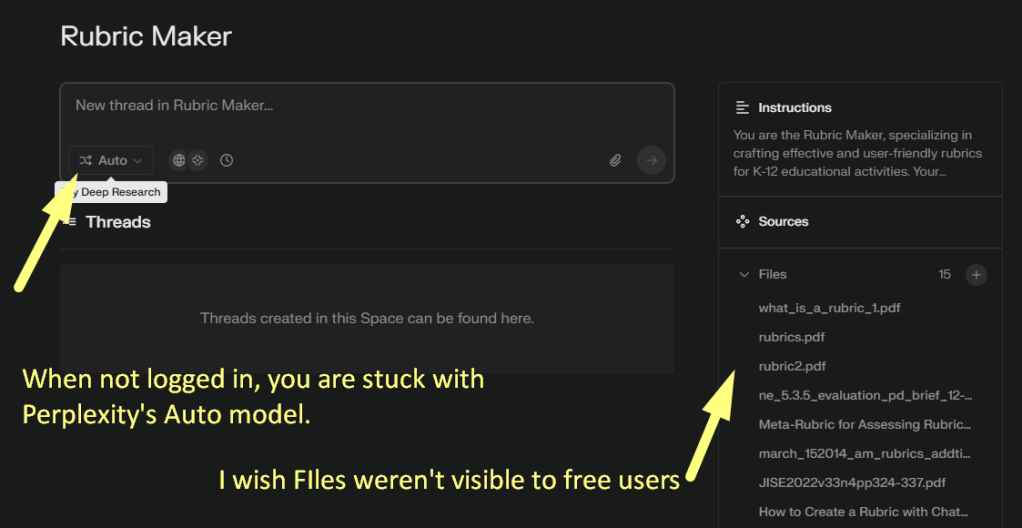
Task: Open the Instructions panel heading
Action: 794,107
